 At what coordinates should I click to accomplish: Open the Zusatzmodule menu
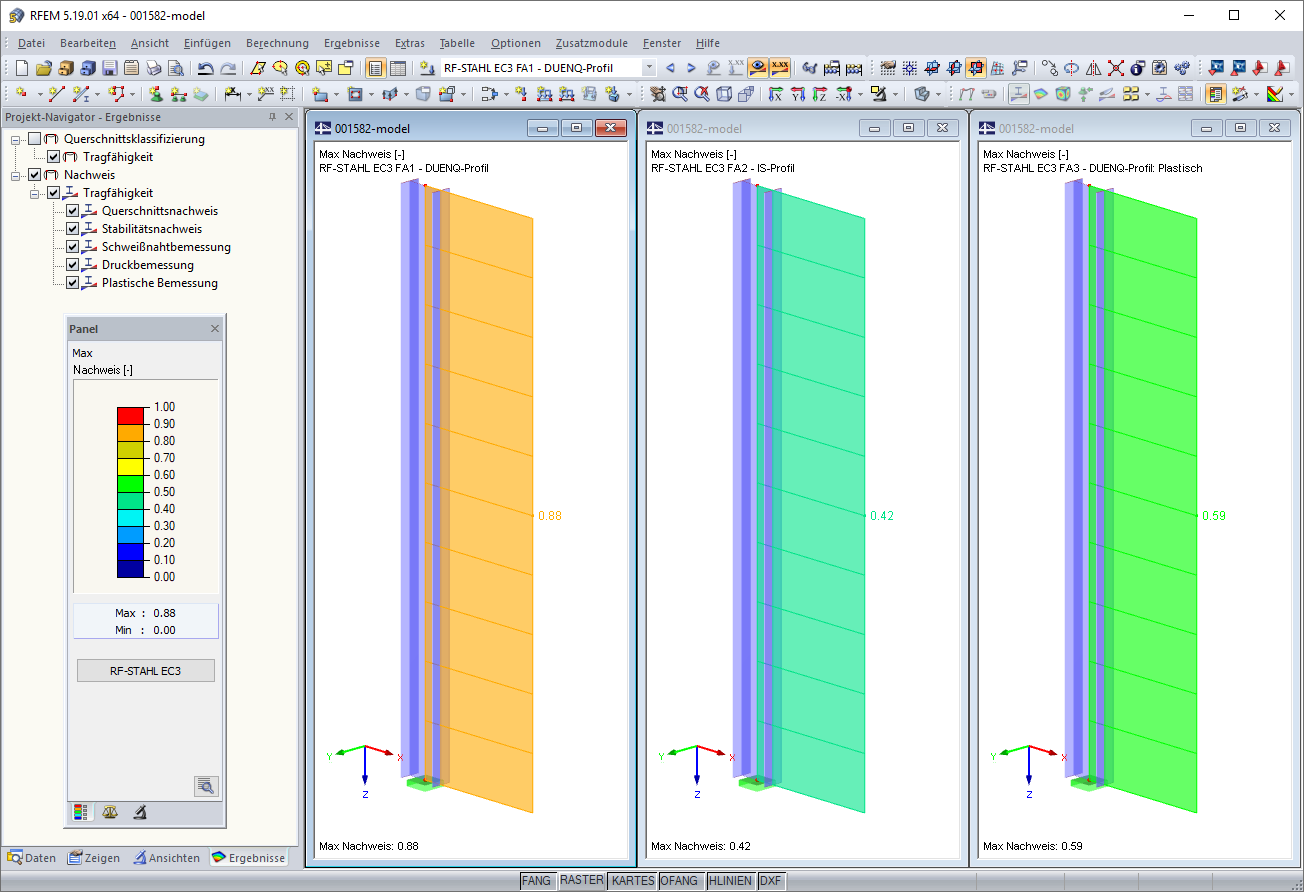(592, 43)
